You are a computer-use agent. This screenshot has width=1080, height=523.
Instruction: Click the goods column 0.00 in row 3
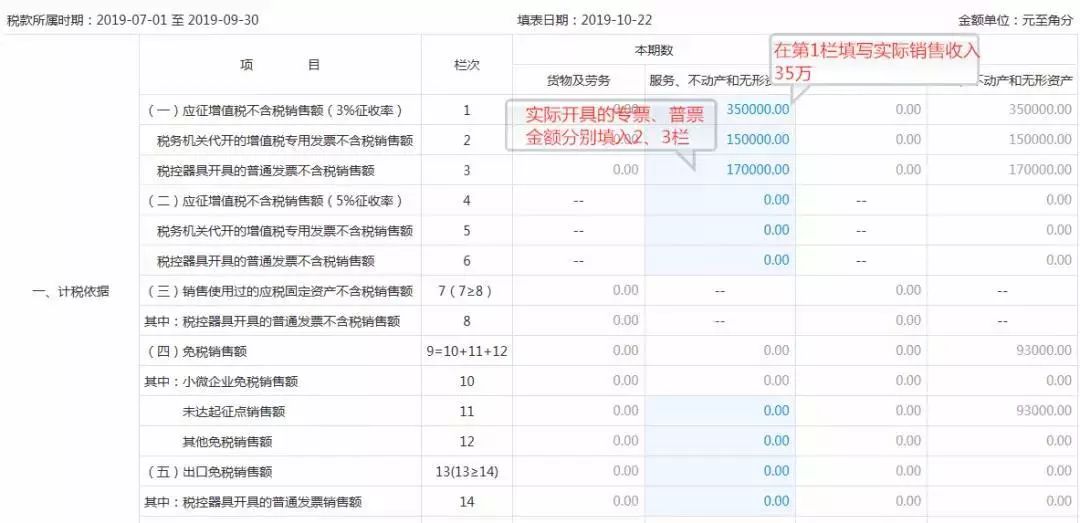625,170
